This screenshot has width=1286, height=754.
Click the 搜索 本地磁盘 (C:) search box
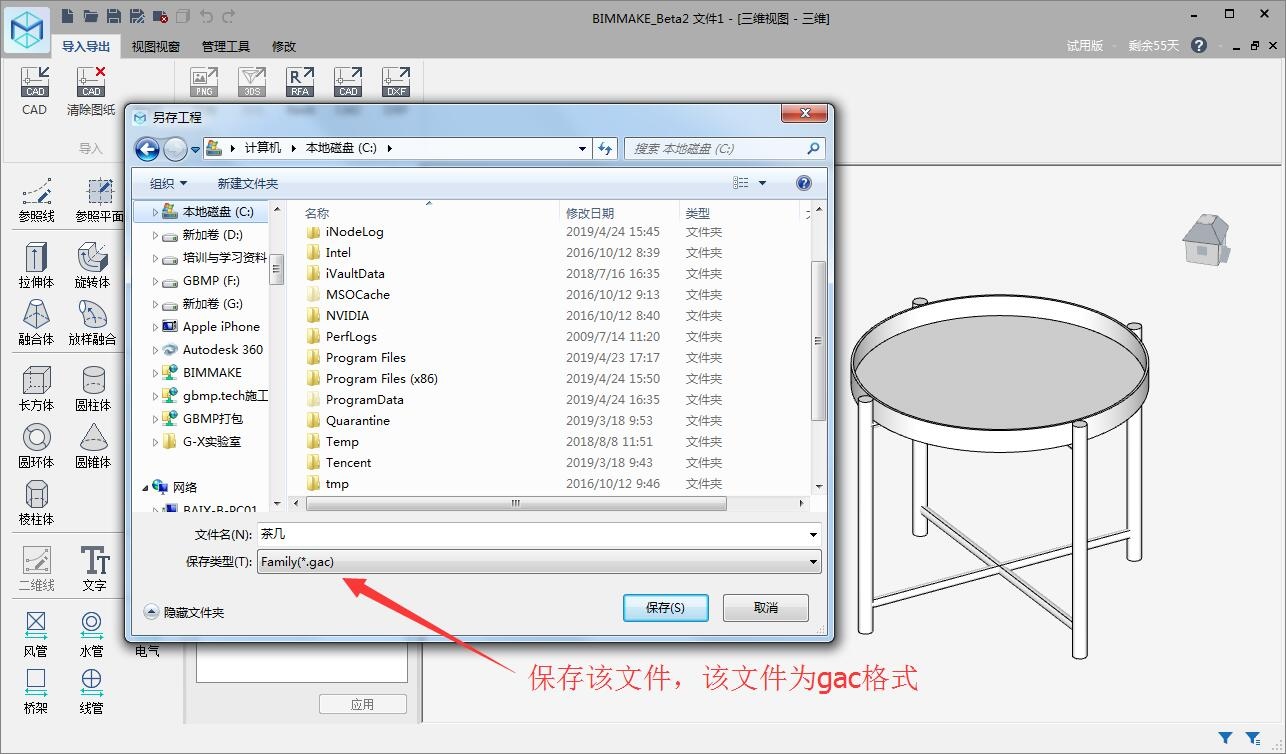coord(725,148)
